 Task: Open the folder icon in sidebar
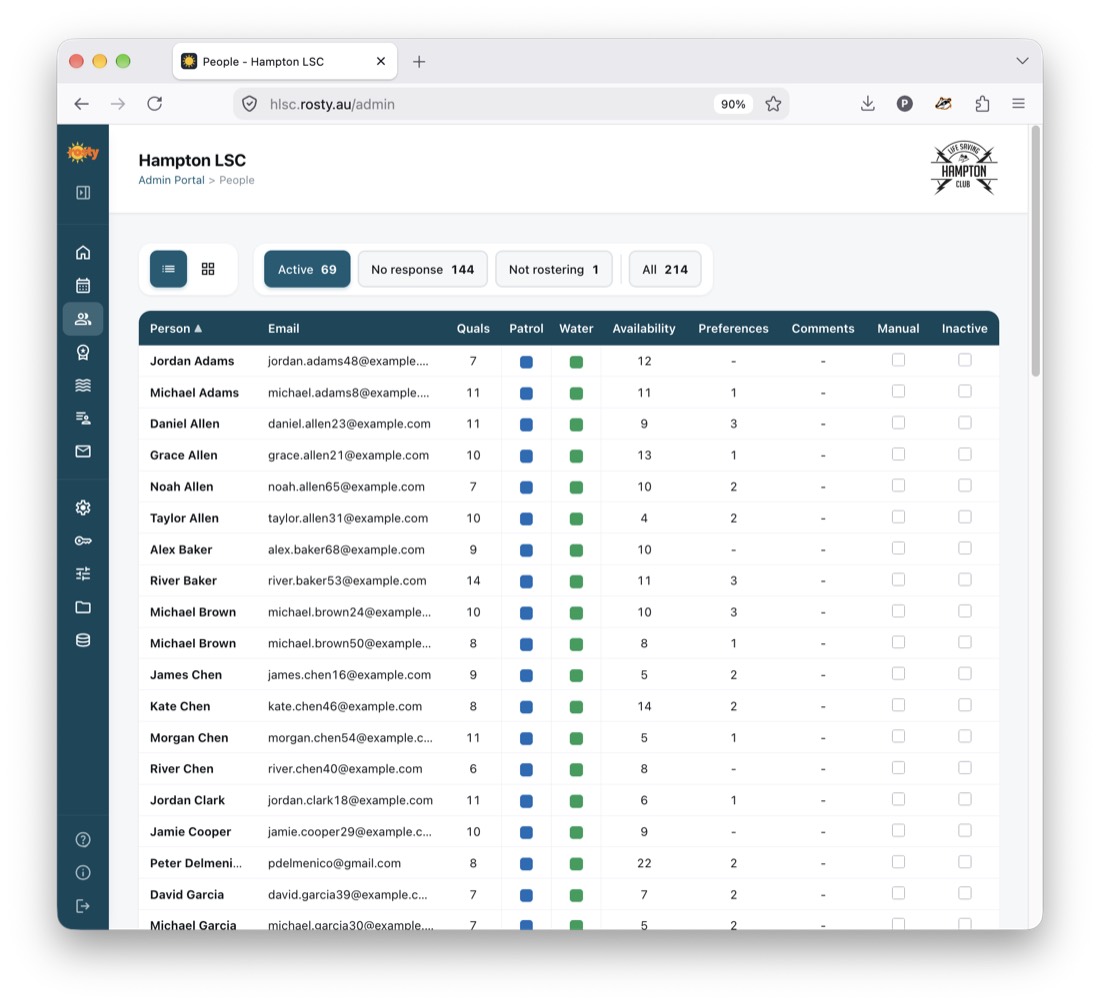(x=83, y=607)
